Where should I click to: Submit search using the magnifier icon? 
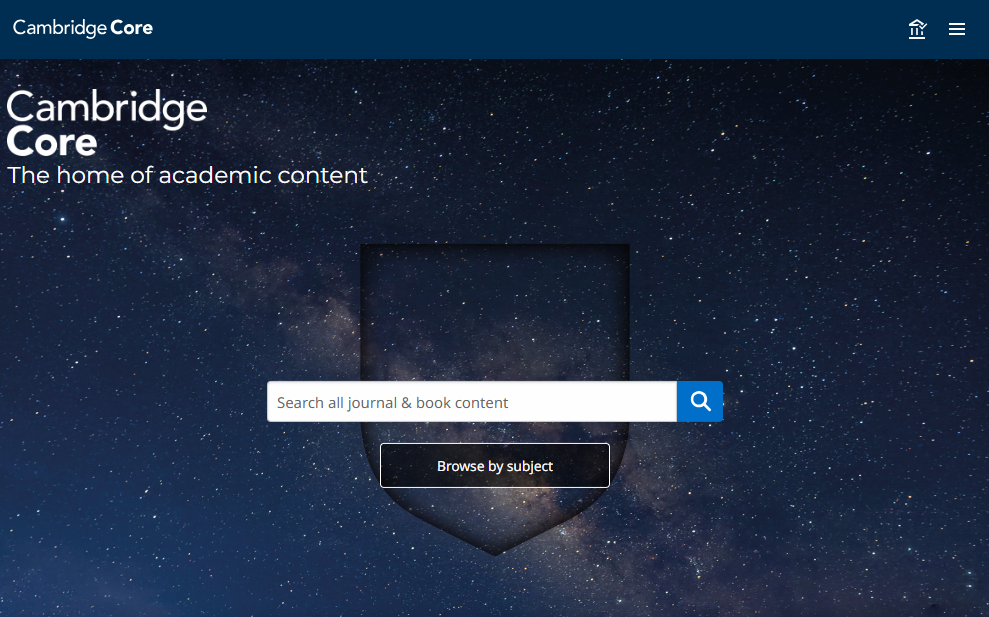700,402
